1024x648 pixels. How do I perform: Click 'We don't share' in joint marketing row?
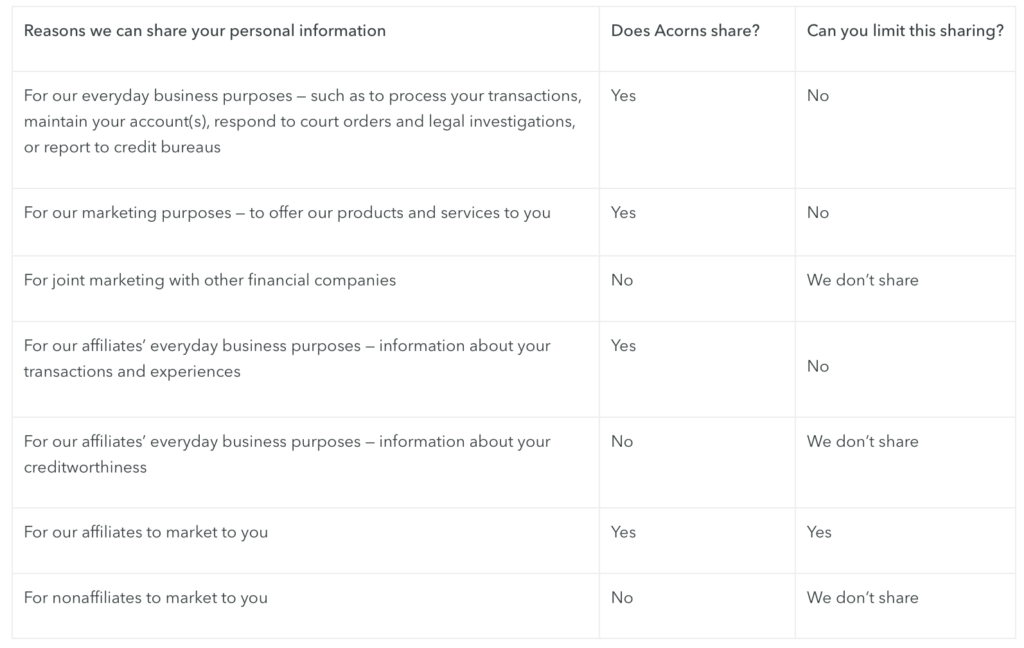click(x=862, y=280)
